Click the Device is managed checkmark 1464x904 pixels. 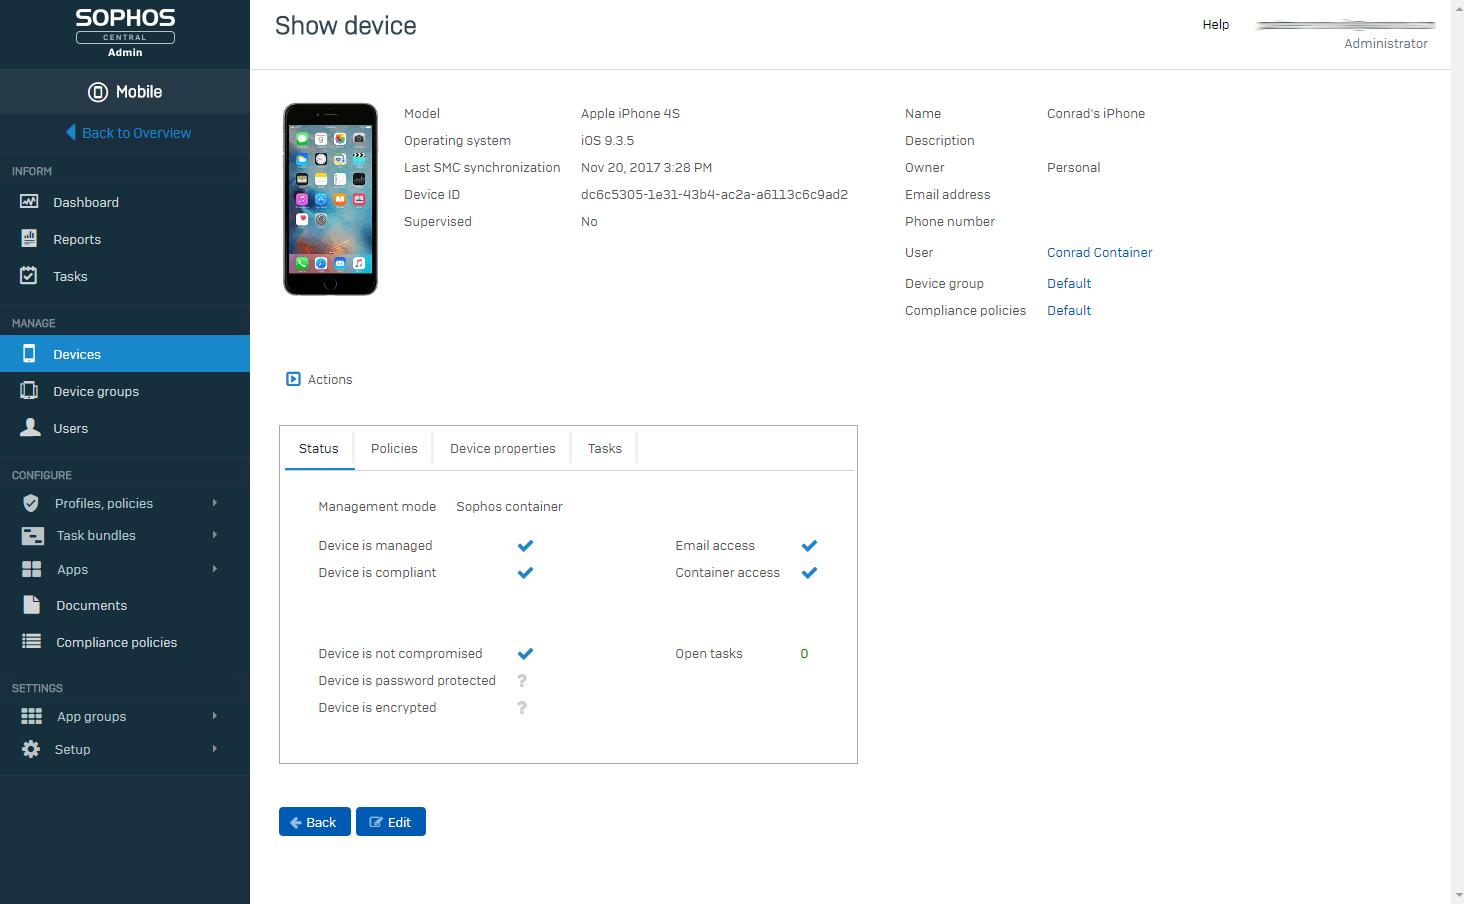[525, 546]
